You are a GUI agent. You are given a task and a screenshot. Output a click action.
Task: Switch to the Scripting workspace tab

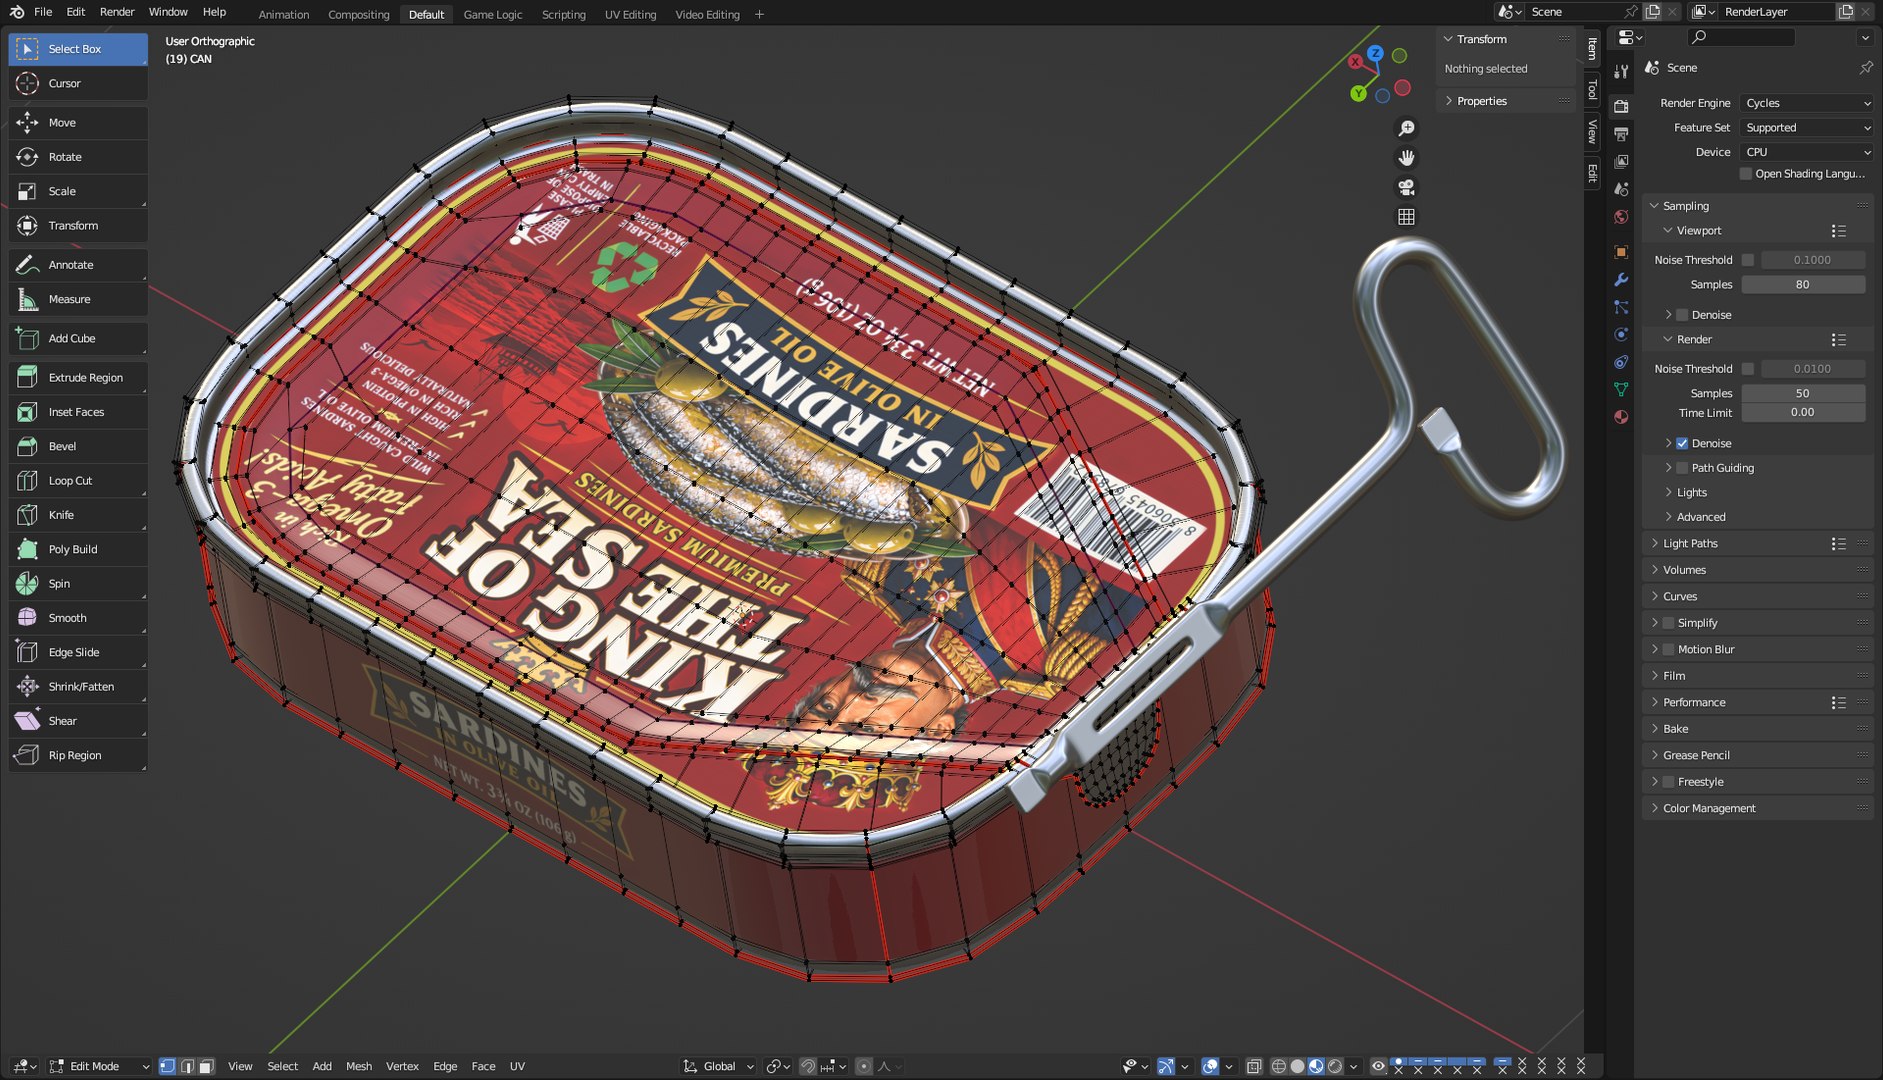coord(564,15)
